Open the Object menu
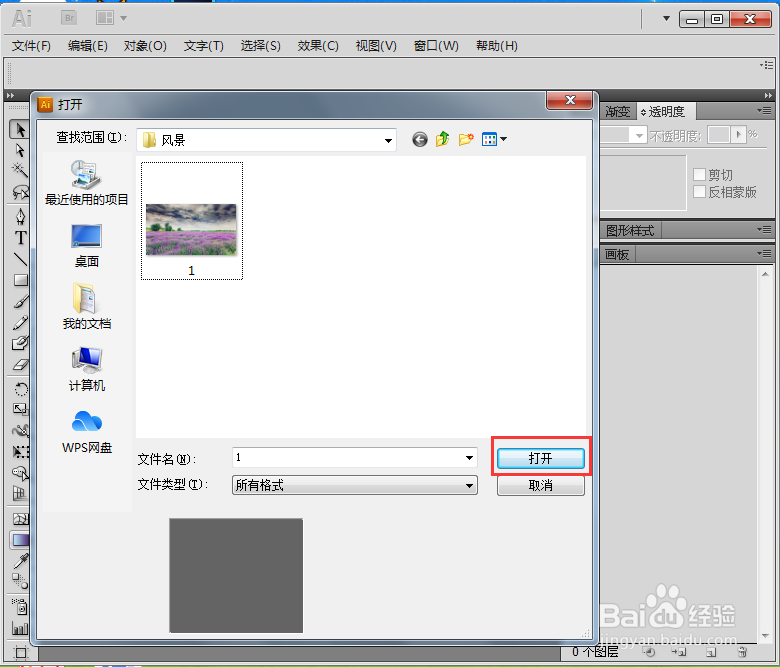780x667 pixels. [x=145, y=46]
